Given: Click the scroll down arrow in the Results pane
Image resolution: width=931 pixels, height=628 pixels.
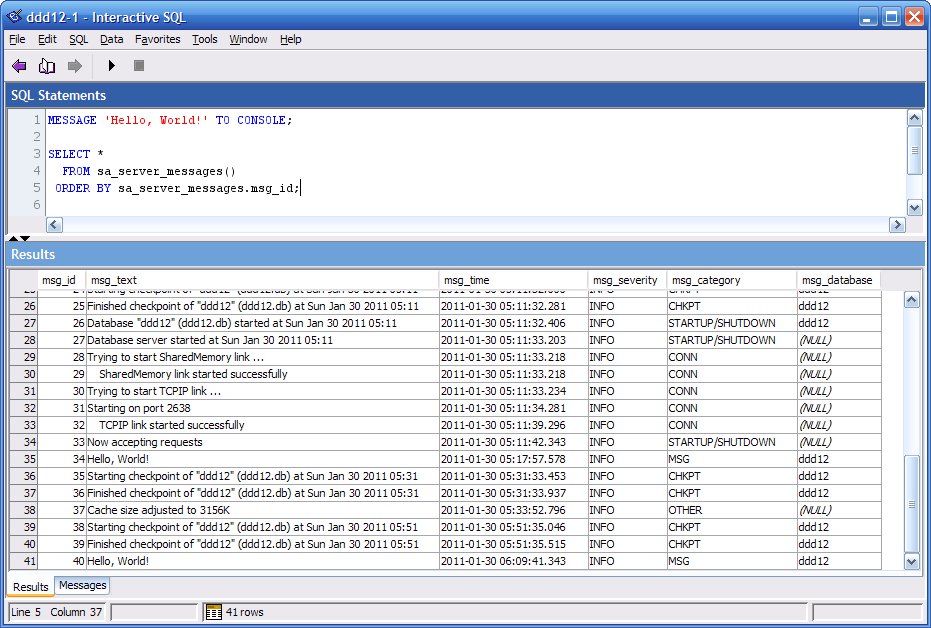Looking at the screenshot, I should pos(911,562).
